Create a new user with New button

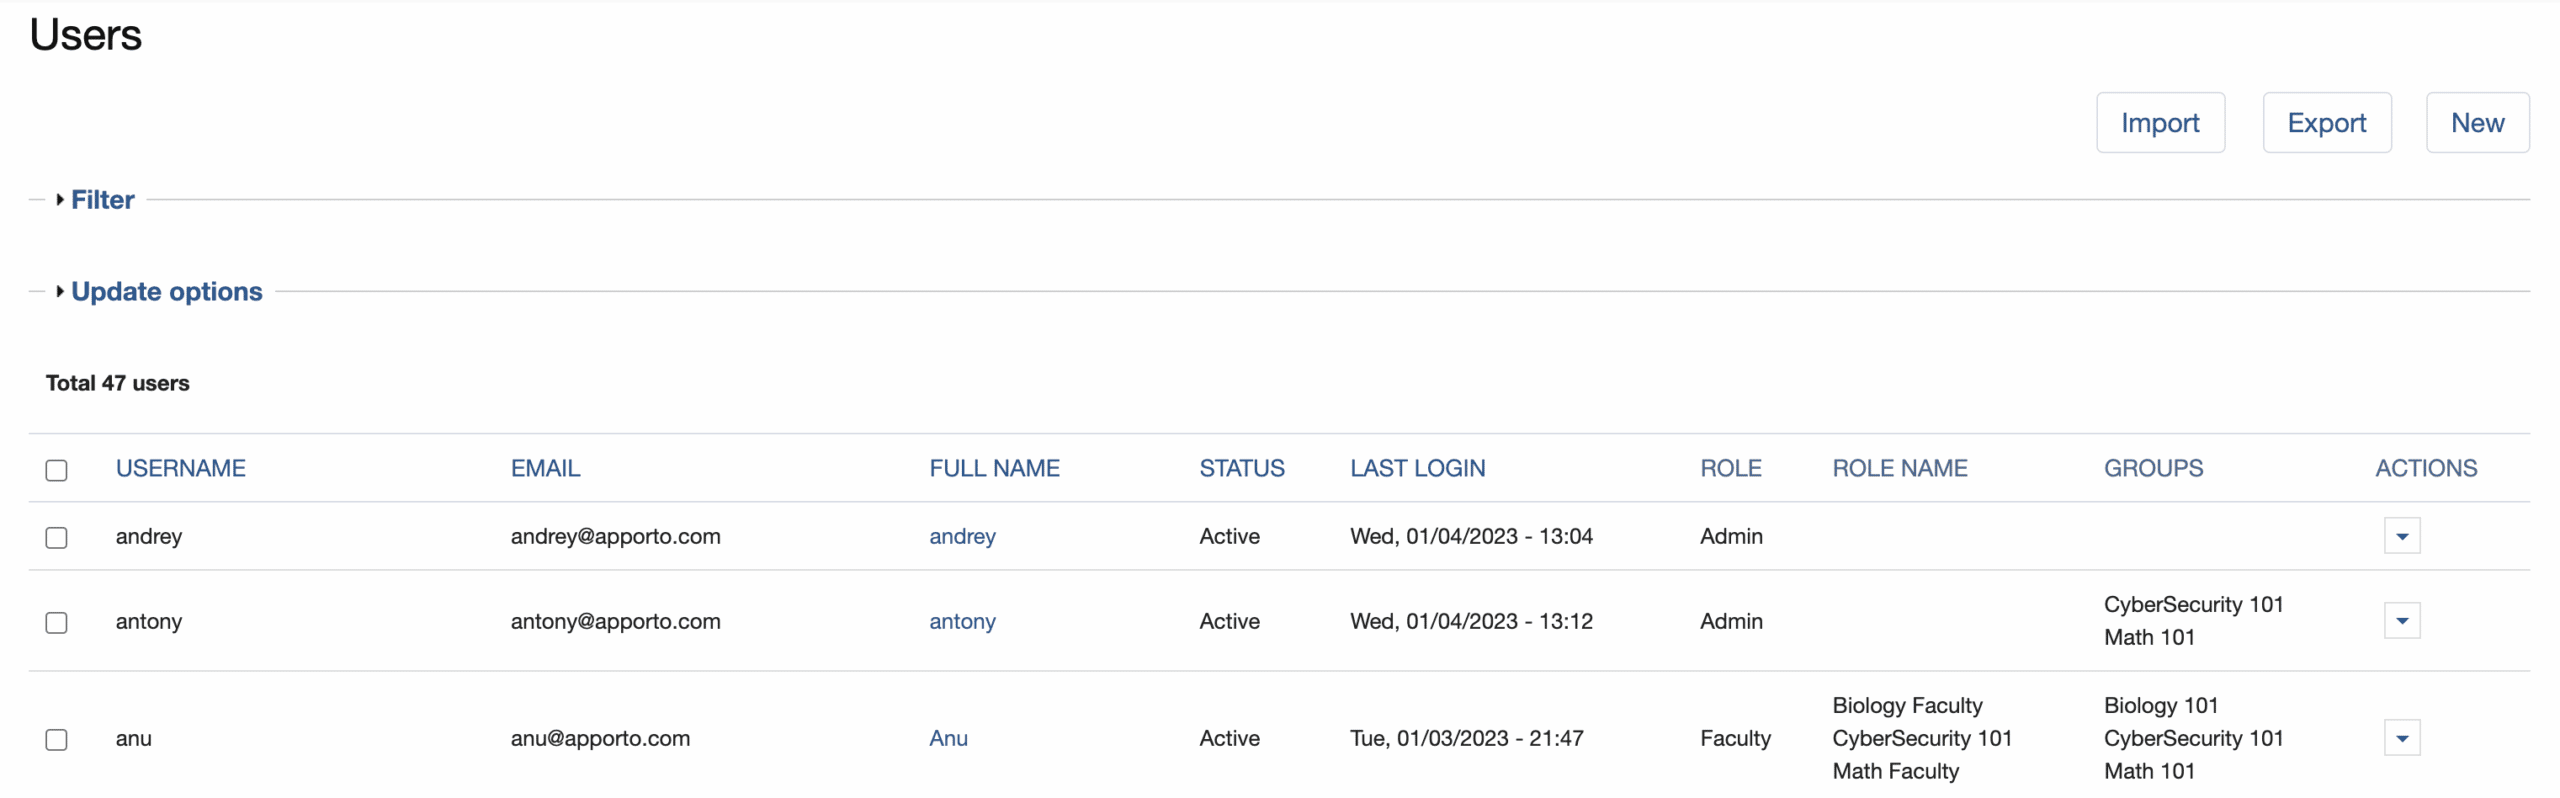pos(2477,123)
